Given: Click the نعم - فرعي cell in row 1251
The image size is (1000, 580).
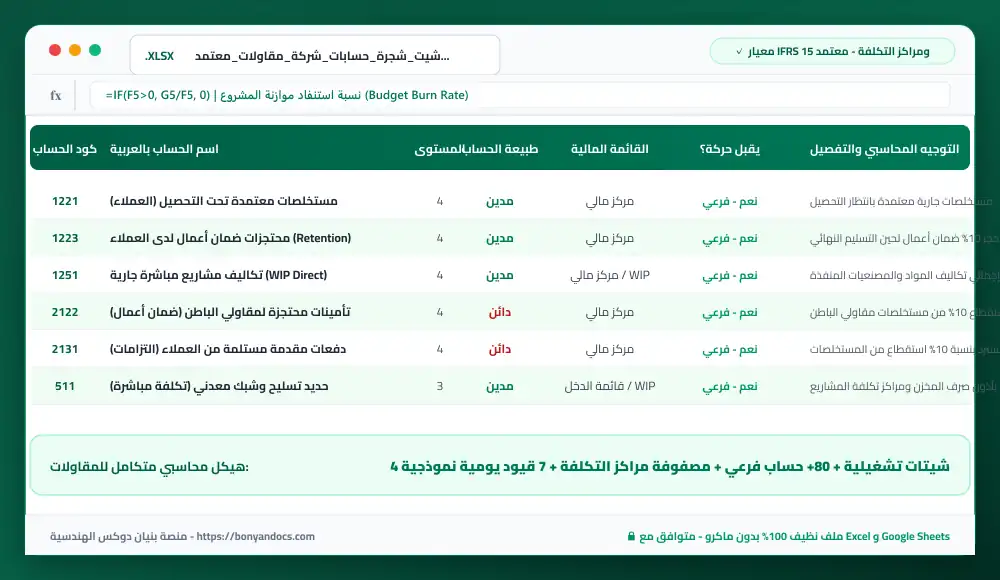Looking at the screenshot, I should coord(730,276).
